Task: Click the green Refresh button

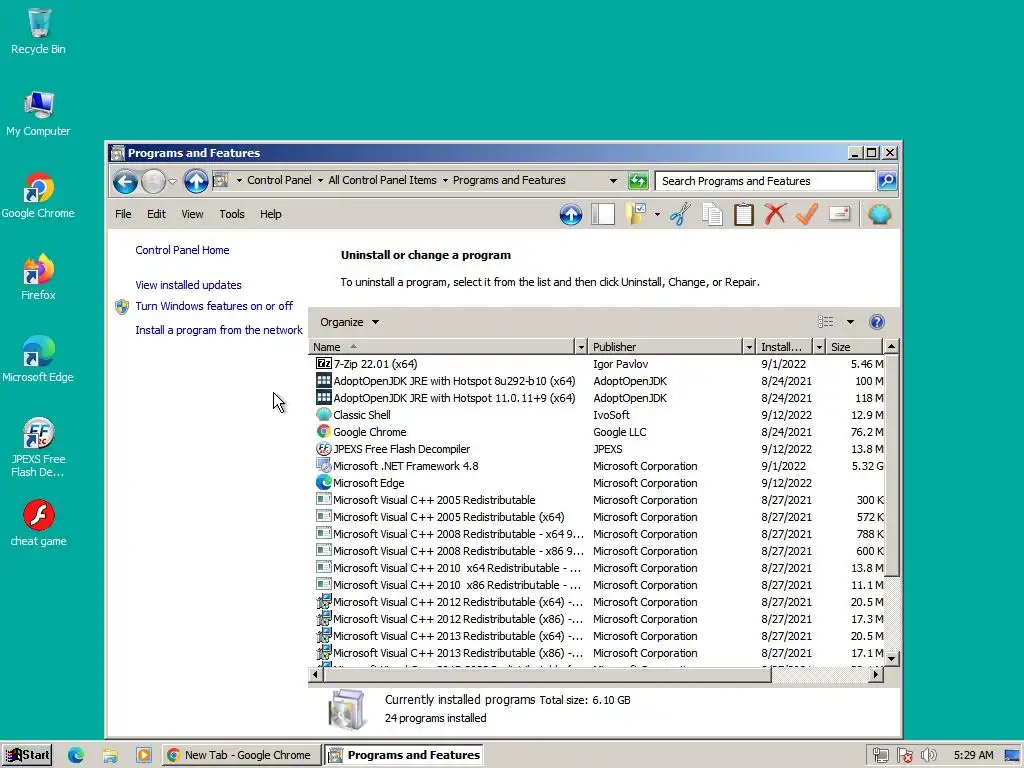Action: pos(638,181)
